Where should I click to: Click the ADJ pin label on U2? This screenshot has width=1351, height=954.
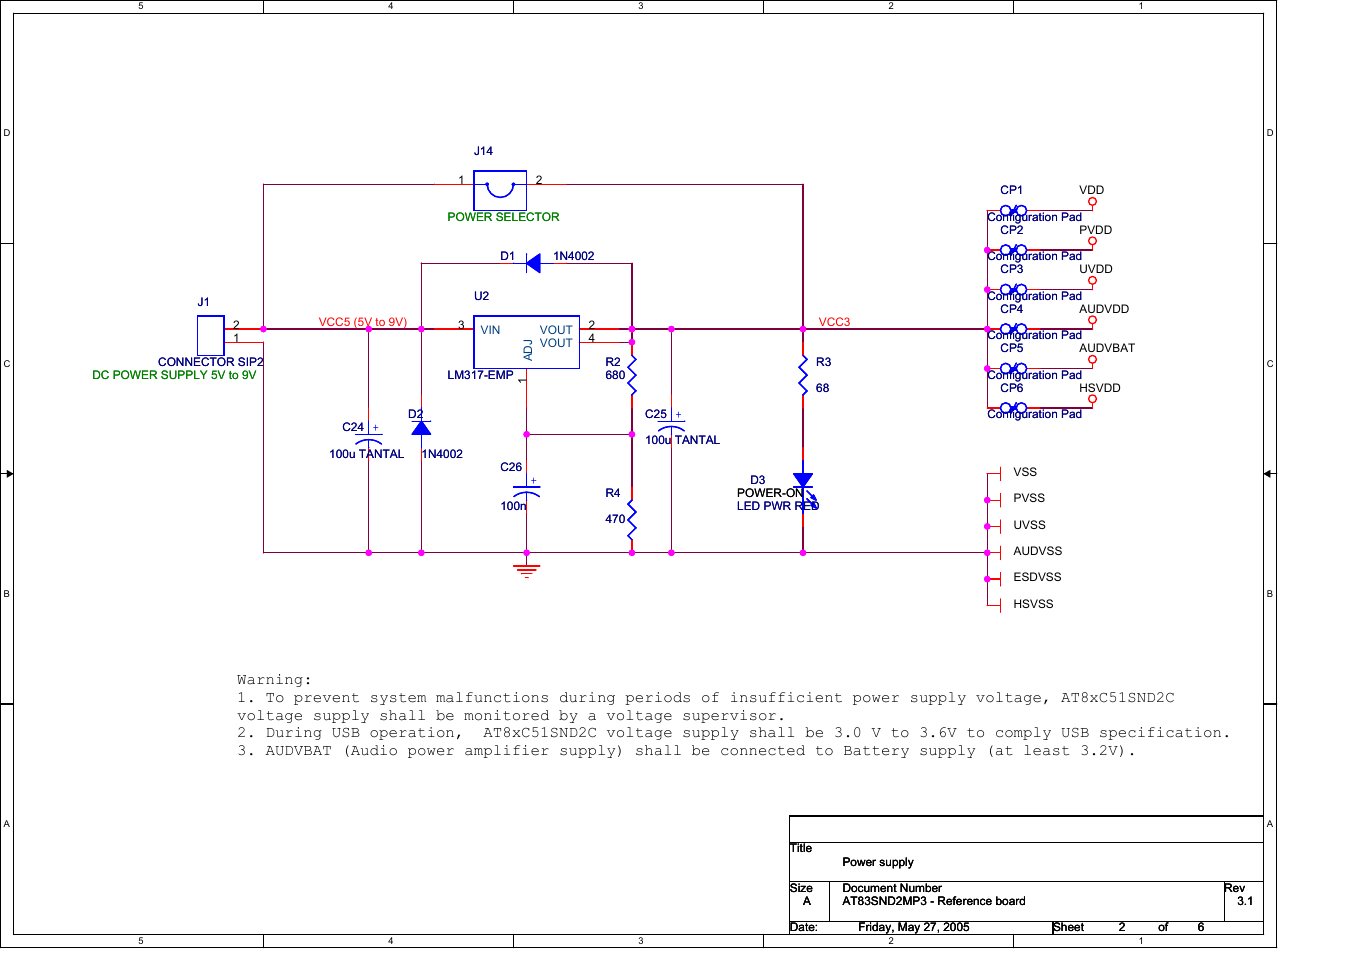click(x=528, y=349)
